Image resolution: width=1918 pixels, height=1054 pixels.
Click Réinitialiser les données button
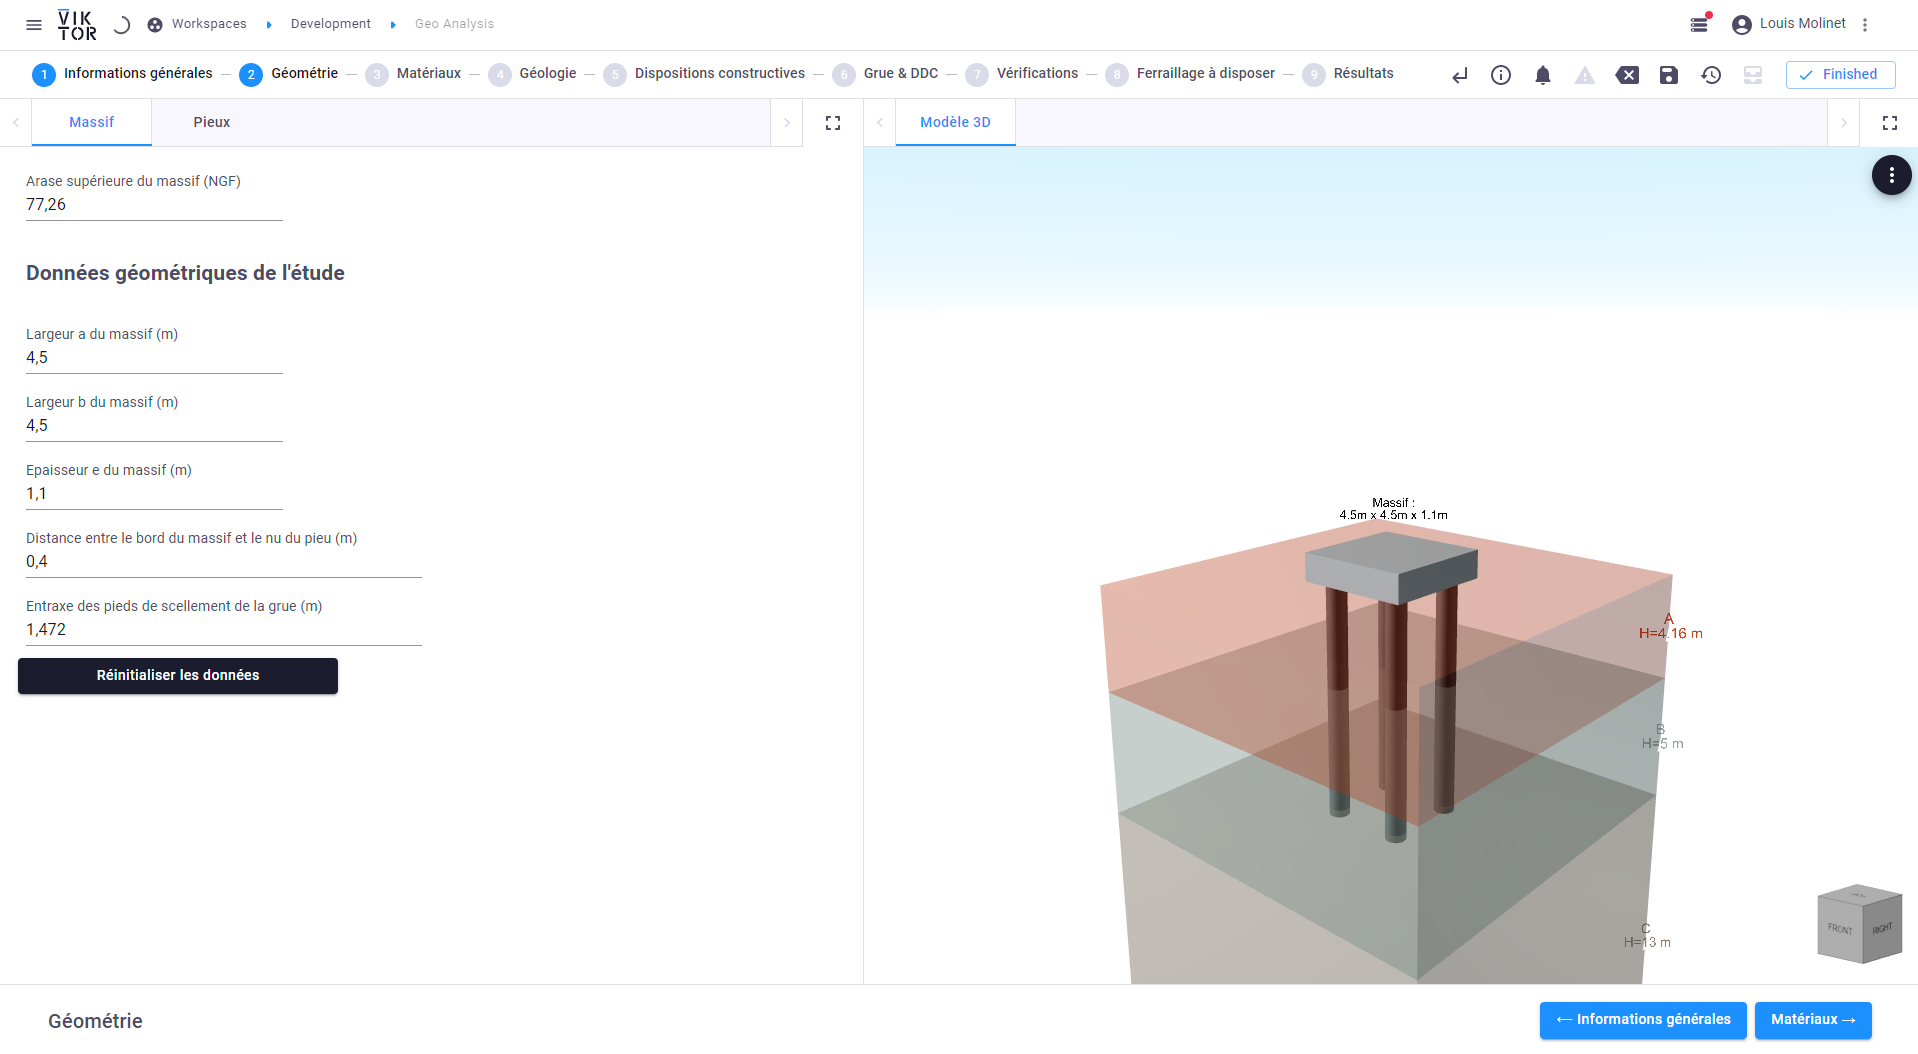(178, 676)
